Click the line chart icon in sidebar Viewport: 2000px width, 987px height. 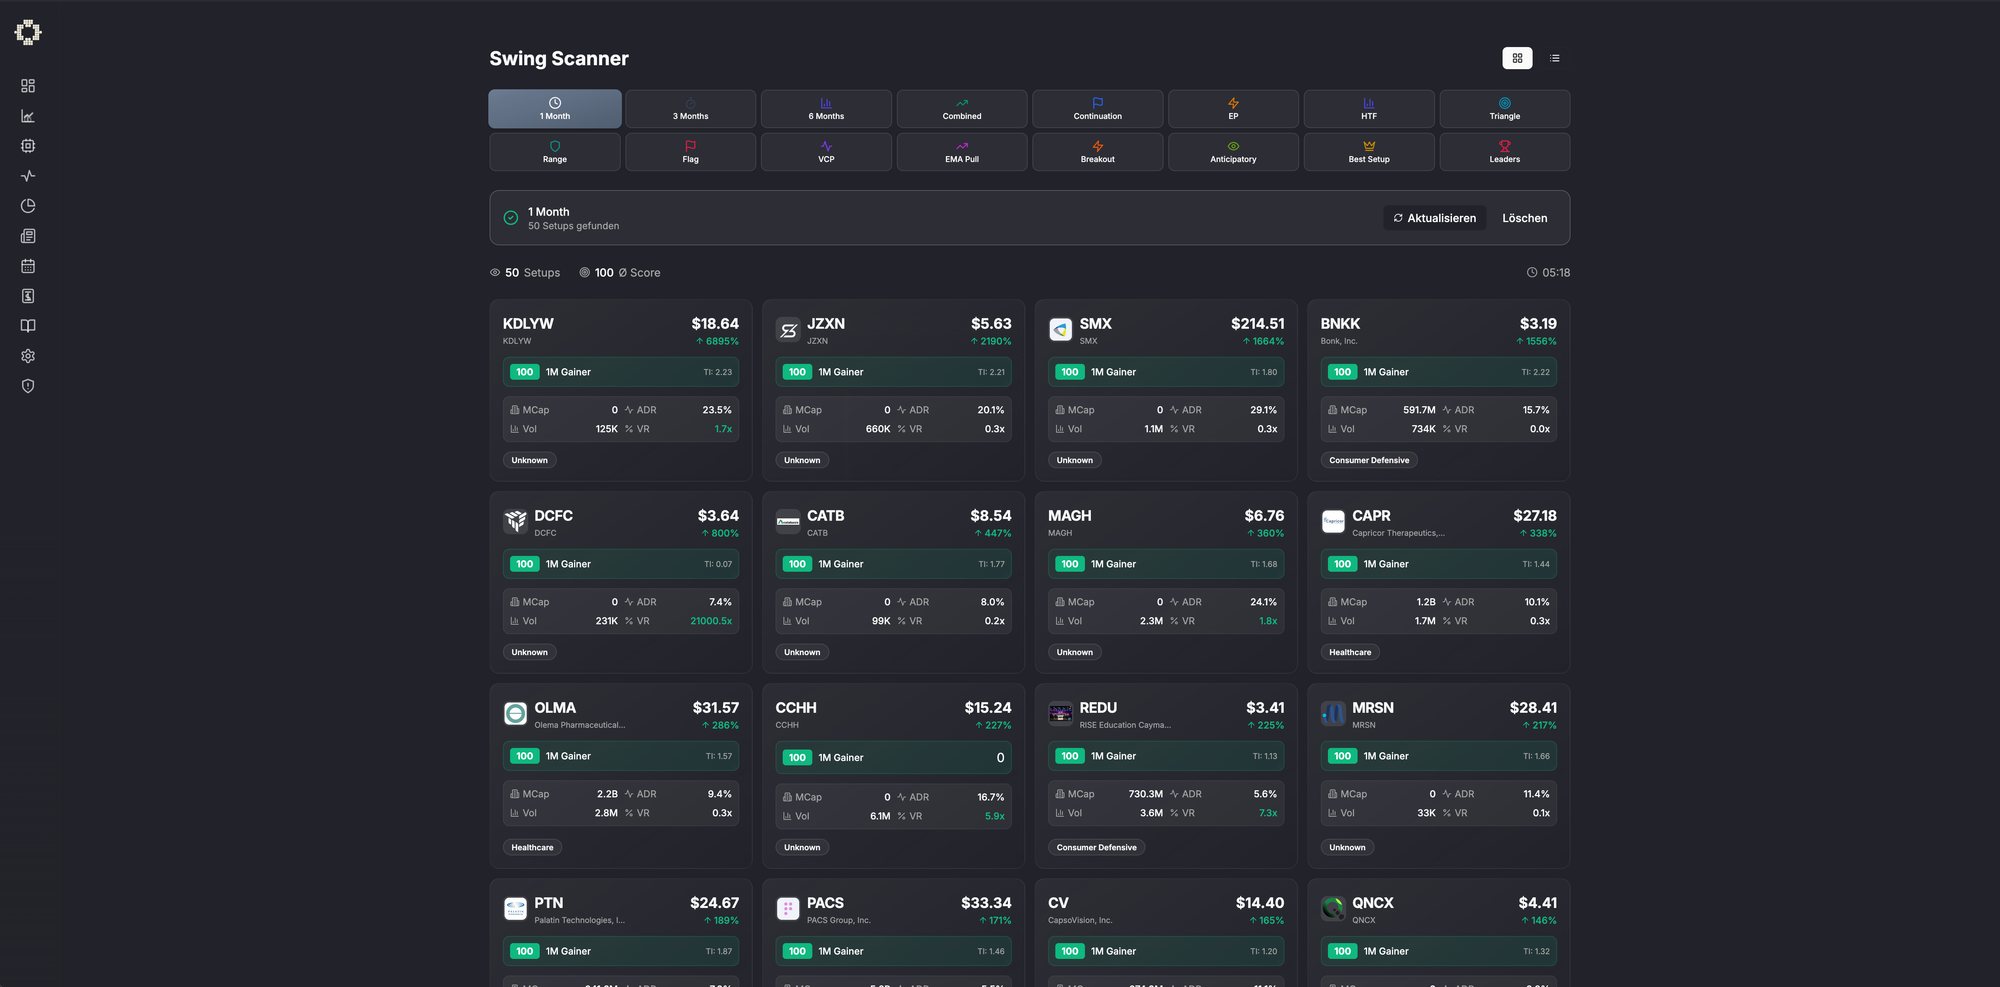coord(28,116)
